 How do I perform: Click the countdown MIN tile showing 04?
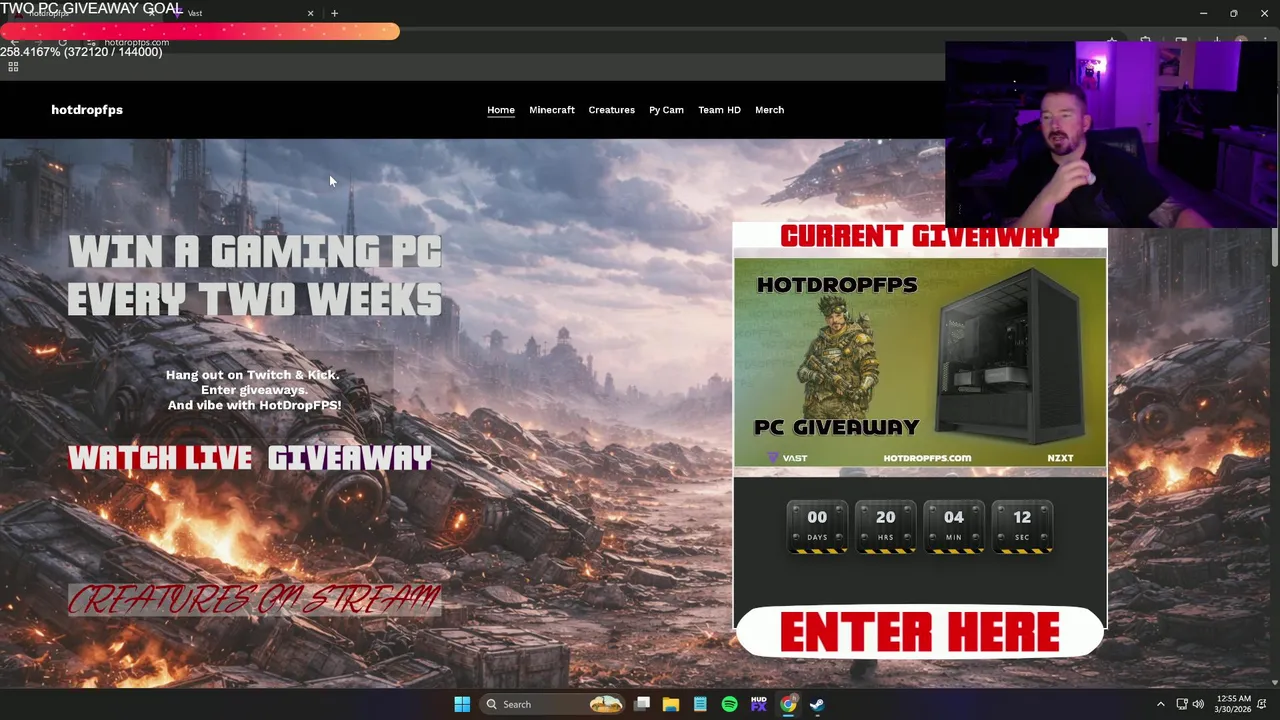(953, 526)
